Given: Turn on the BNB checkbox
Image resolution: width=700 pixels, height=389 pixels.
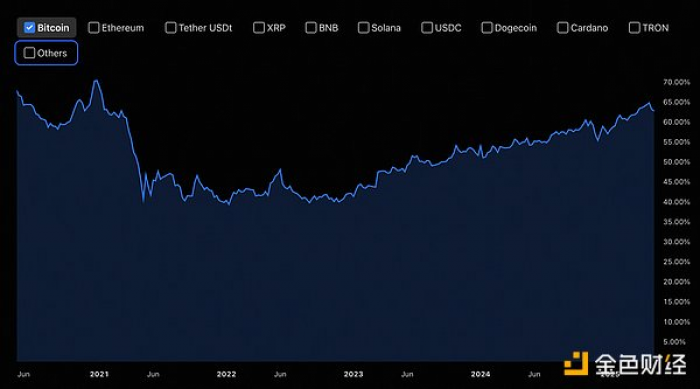Looking at the screenshot, I should click(x=311, y=28).
